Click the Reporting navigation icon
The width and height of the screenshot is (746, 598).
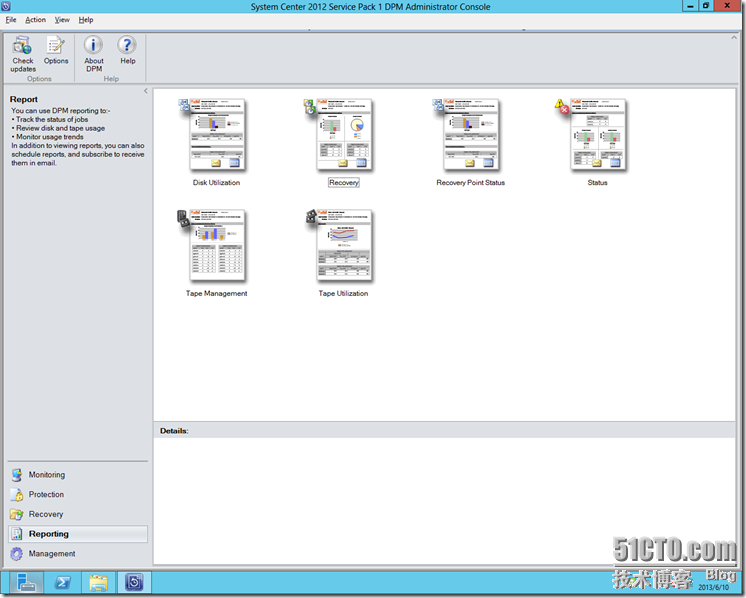click(17, 534)
